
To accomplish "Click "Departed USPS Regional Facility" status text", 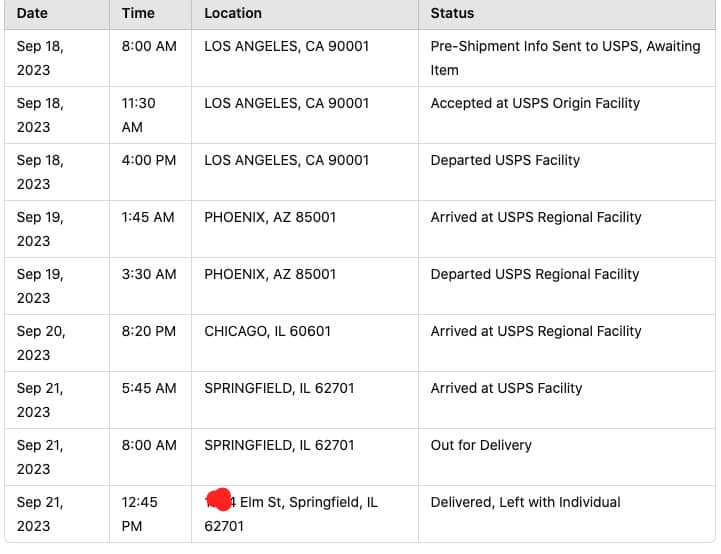I will (535, 274).
